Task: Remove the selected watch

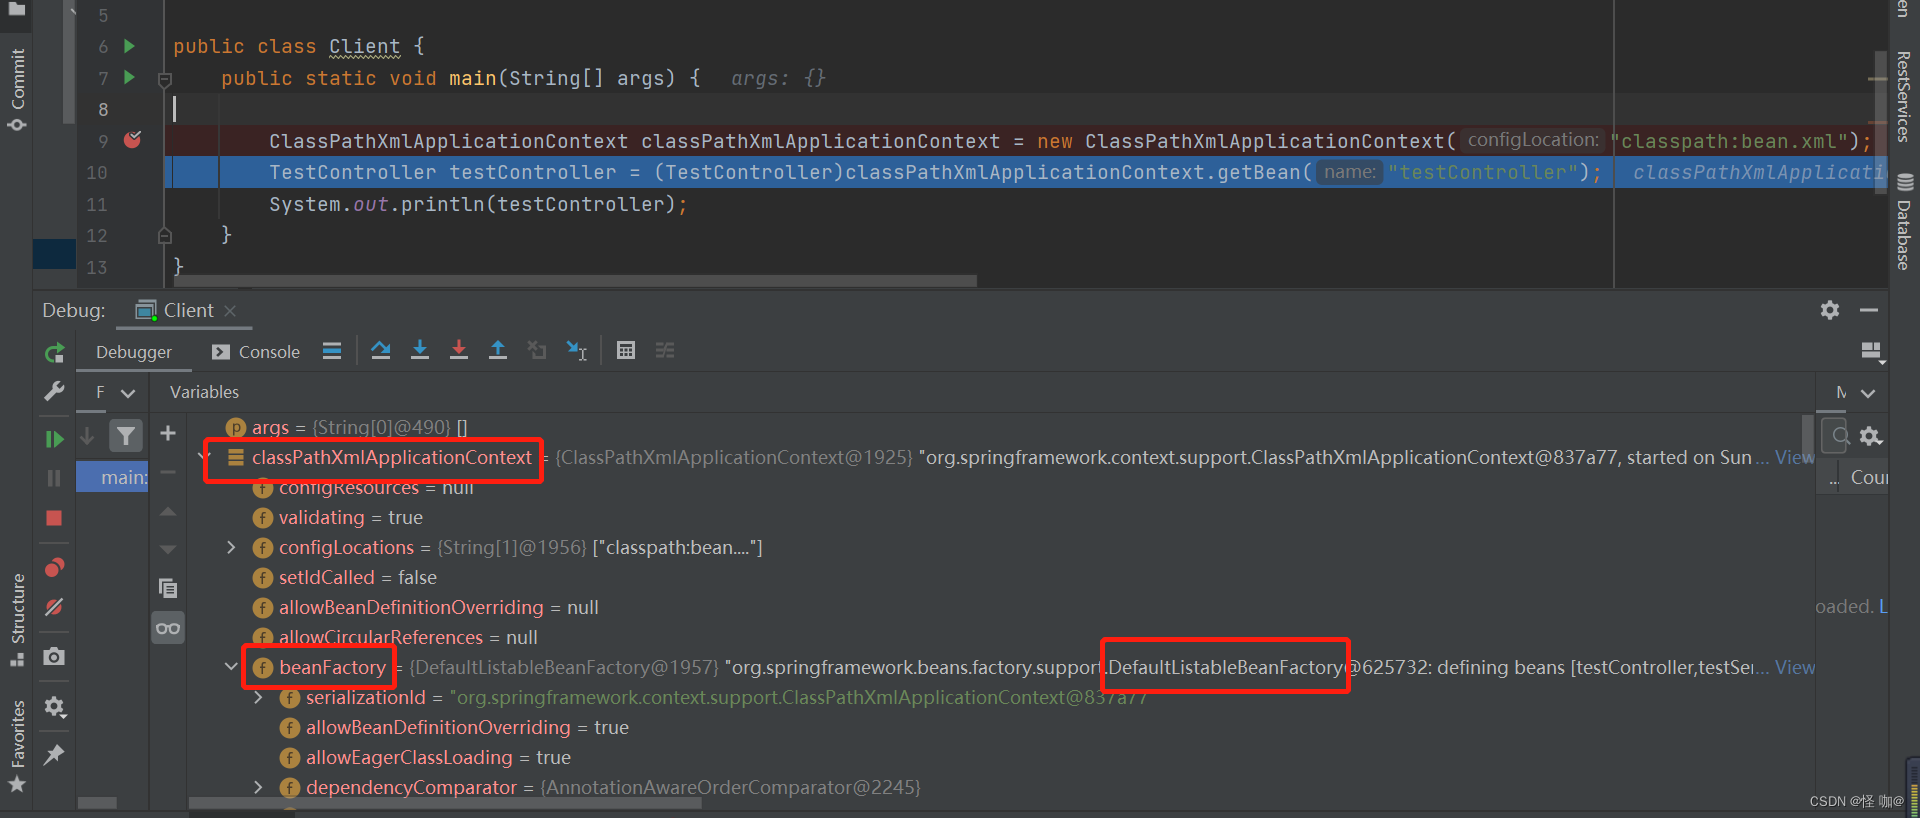Action: [168, 472]
